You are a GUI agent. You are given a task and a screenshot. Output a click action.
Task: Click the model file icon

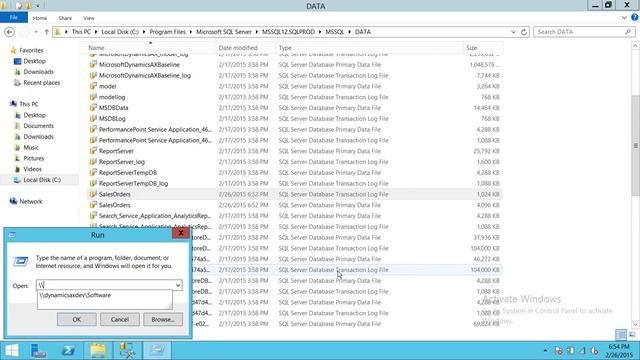click(93, 86)
